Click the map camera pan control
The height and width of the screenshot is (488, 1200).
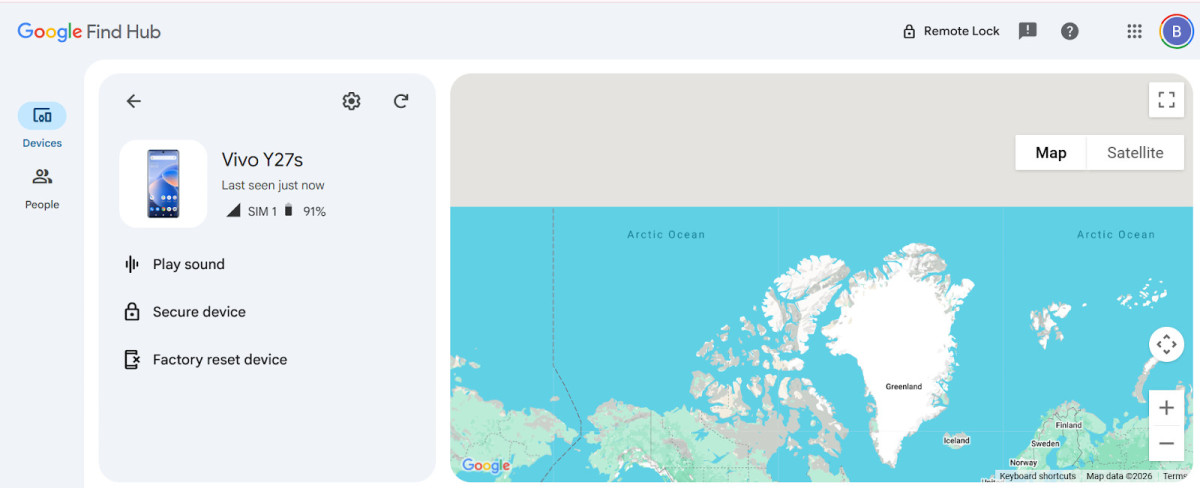coord(1166,344)
